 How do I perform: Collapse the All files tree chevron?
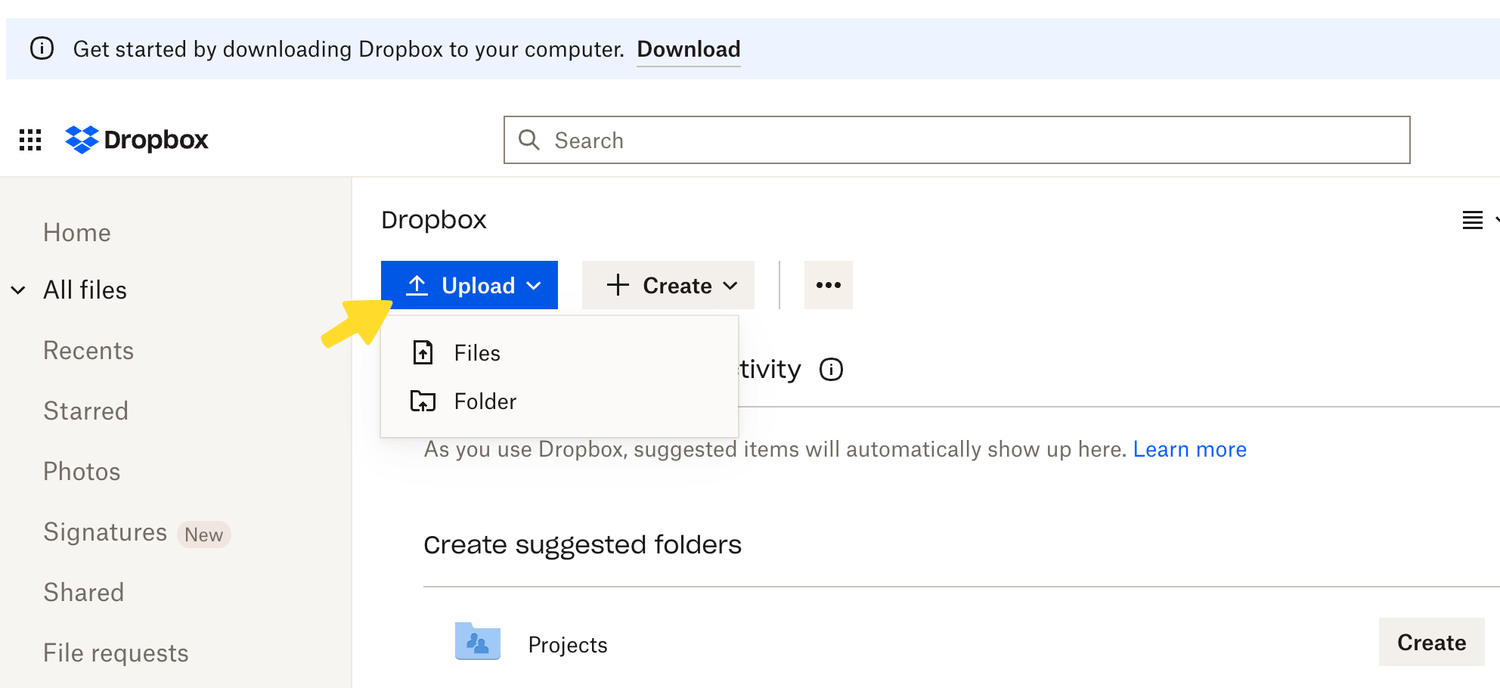(18, 290)
